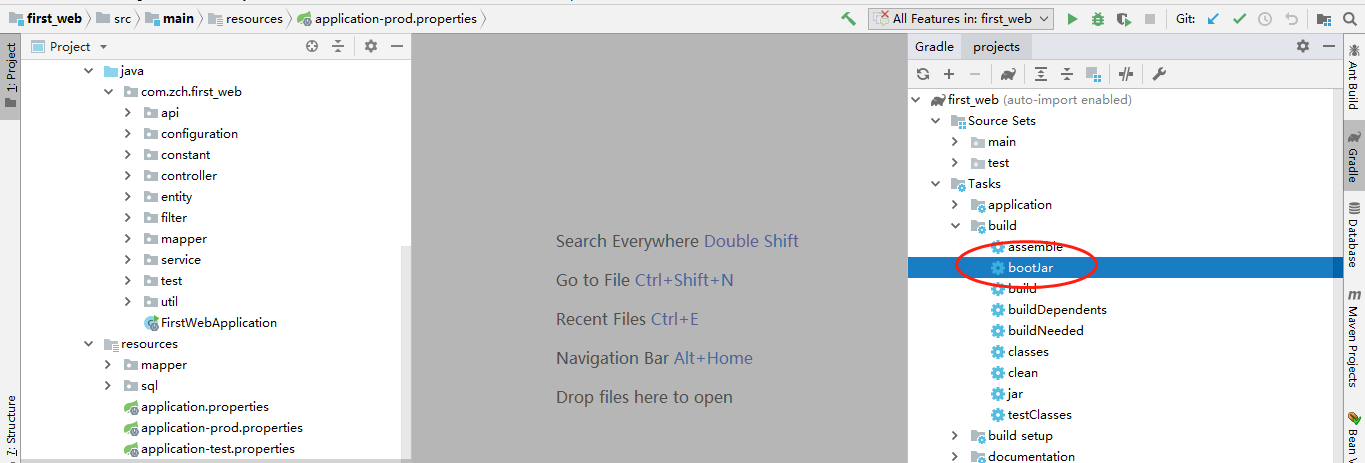This screenshot has height=463, width=1365.
Task: Select application-prod.properties in project tree
Action: point(221,428)
